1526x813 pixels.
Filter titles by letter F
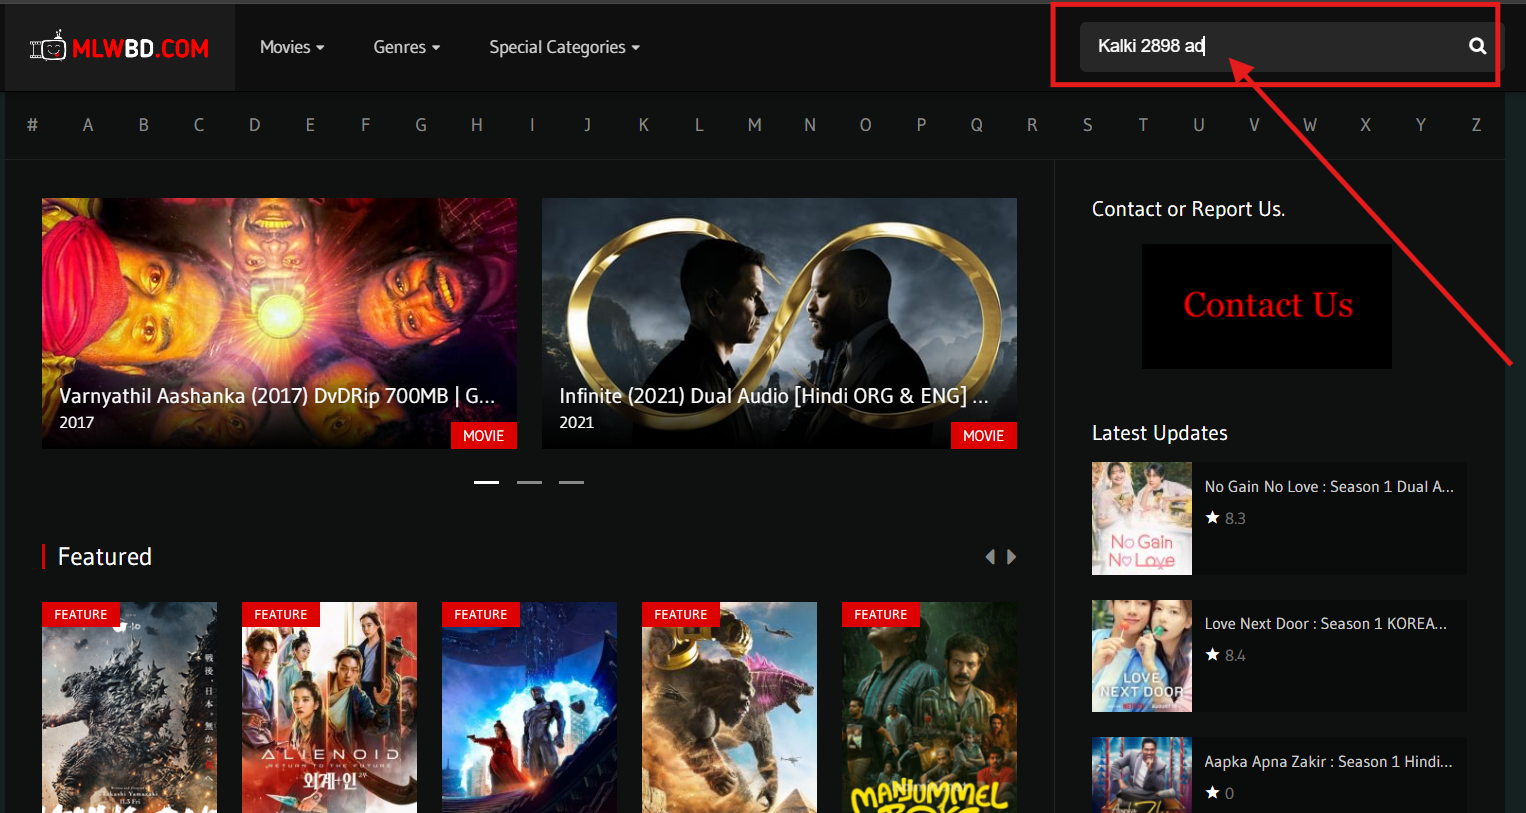tap(365, 125)
